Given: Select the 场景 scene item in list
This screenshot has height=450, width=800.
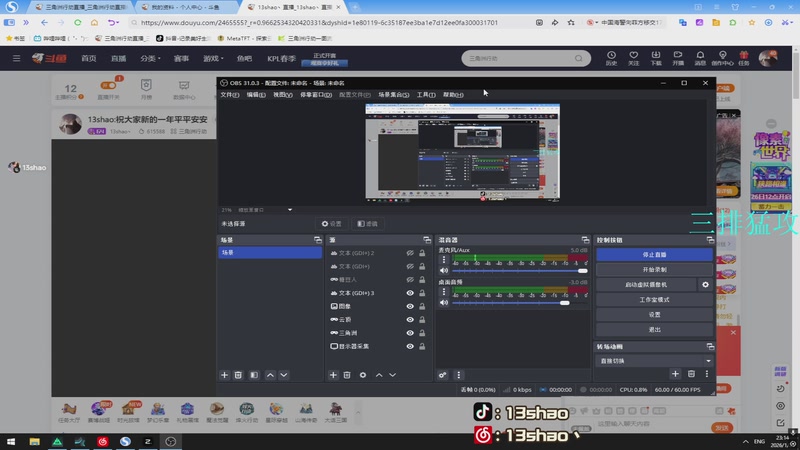Looking at the screenshot, I should [x=270, y=253].
